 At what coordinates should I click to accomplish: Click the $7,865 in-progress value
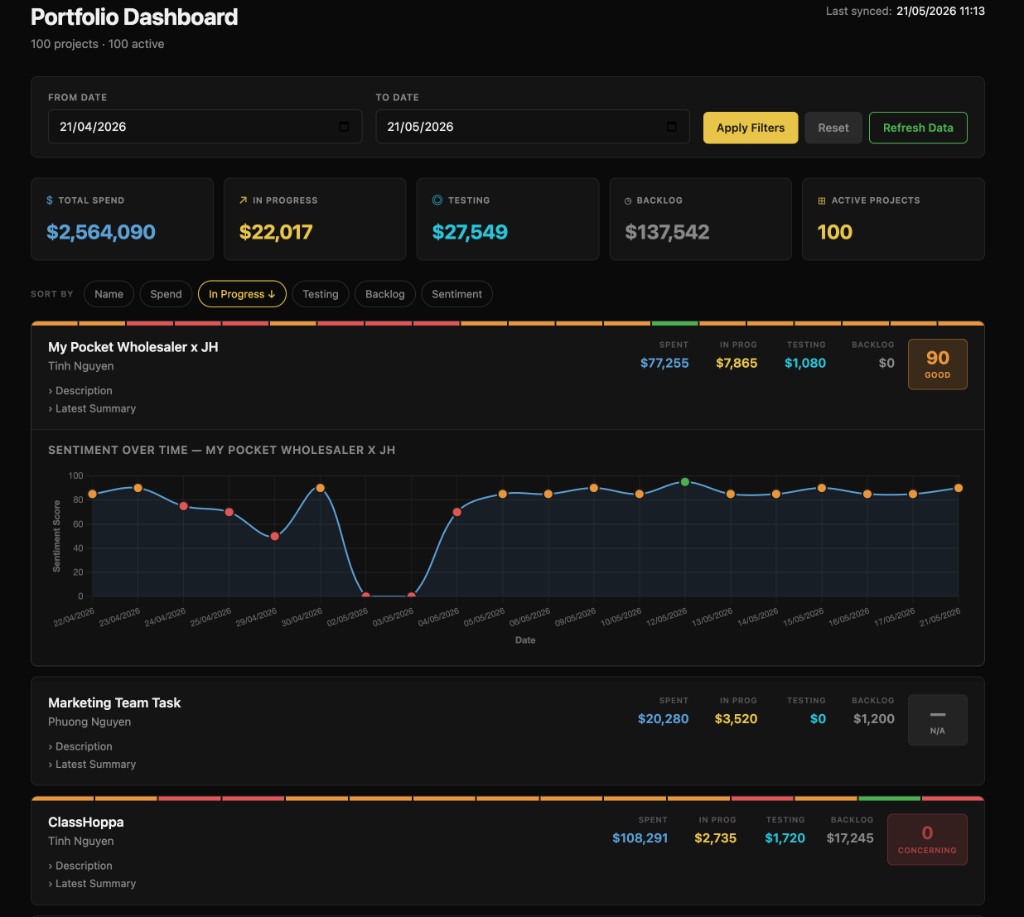click(737, 363)
